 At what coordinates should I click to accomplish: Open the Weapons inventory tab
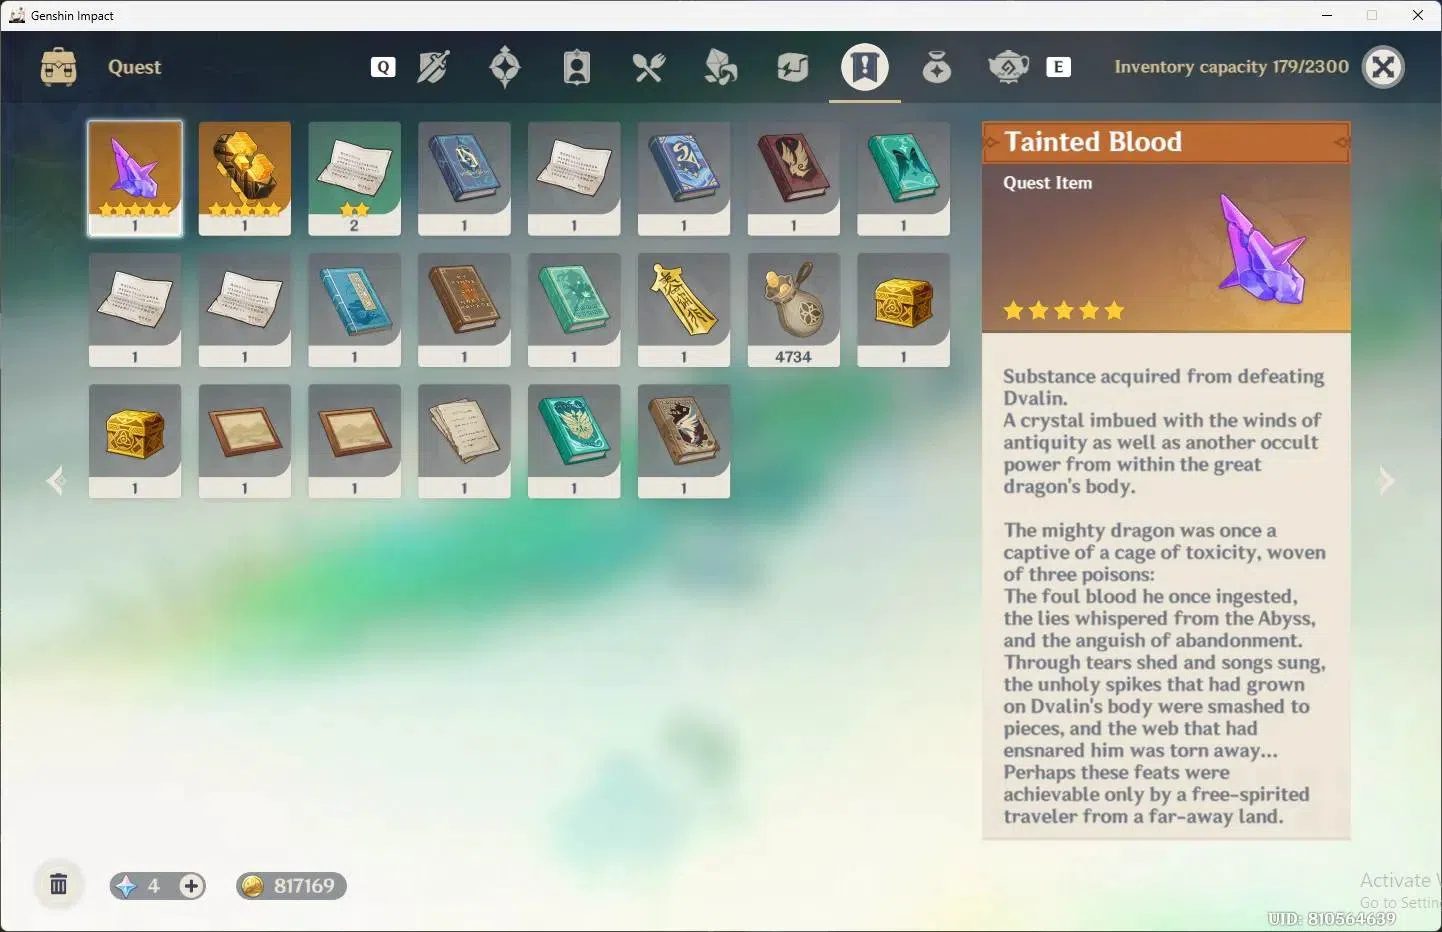coord(433,67)
